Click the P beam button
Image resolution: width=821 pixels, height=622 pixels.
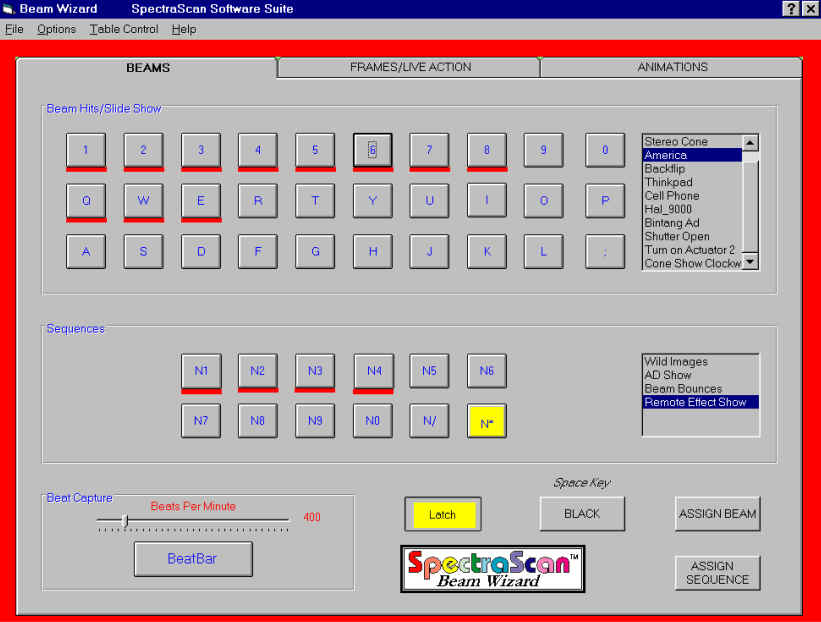tap(605, 201)
